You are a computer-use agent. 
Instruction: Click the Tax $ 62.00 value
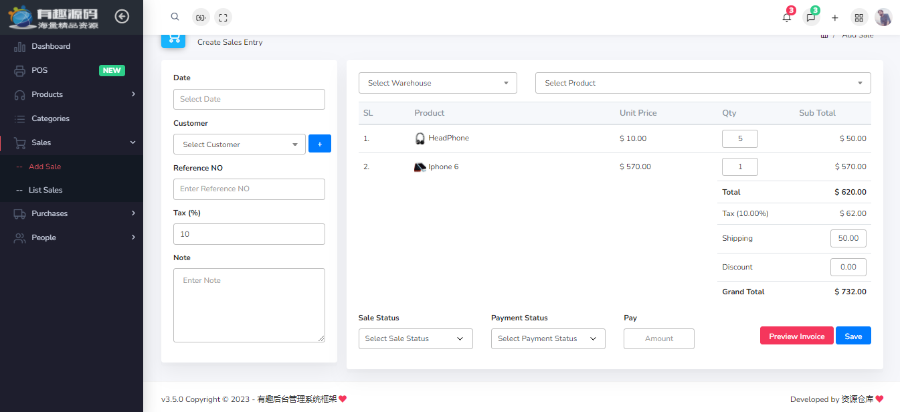(852, 213)
